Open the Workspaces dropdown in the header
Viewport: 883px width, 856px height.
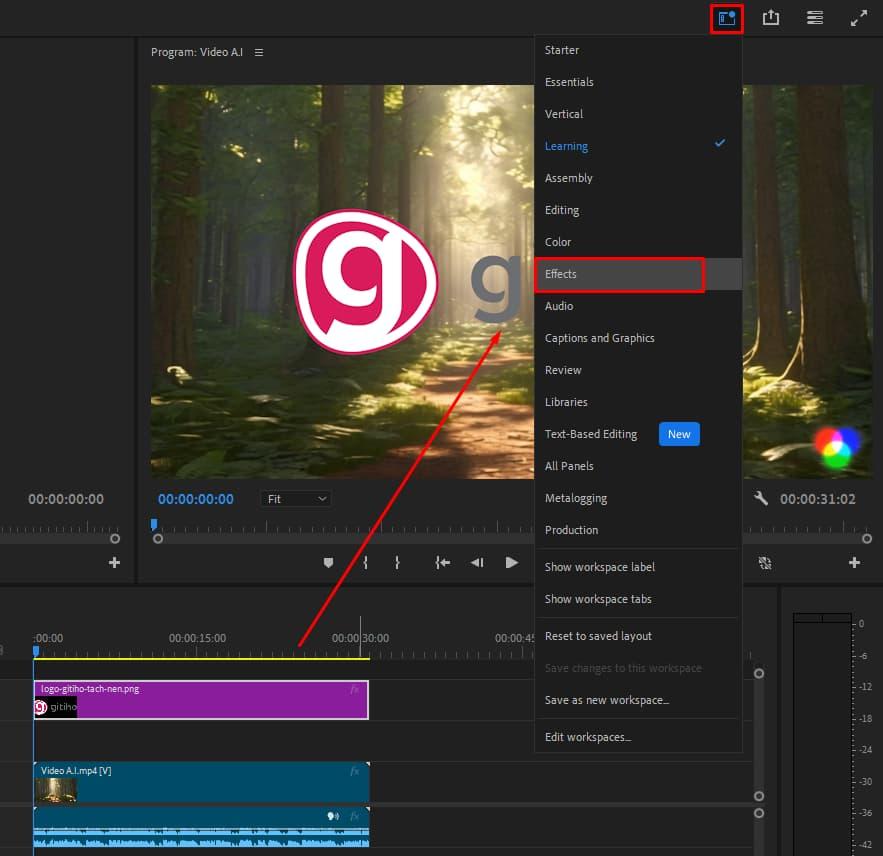(x=727, y=17)
